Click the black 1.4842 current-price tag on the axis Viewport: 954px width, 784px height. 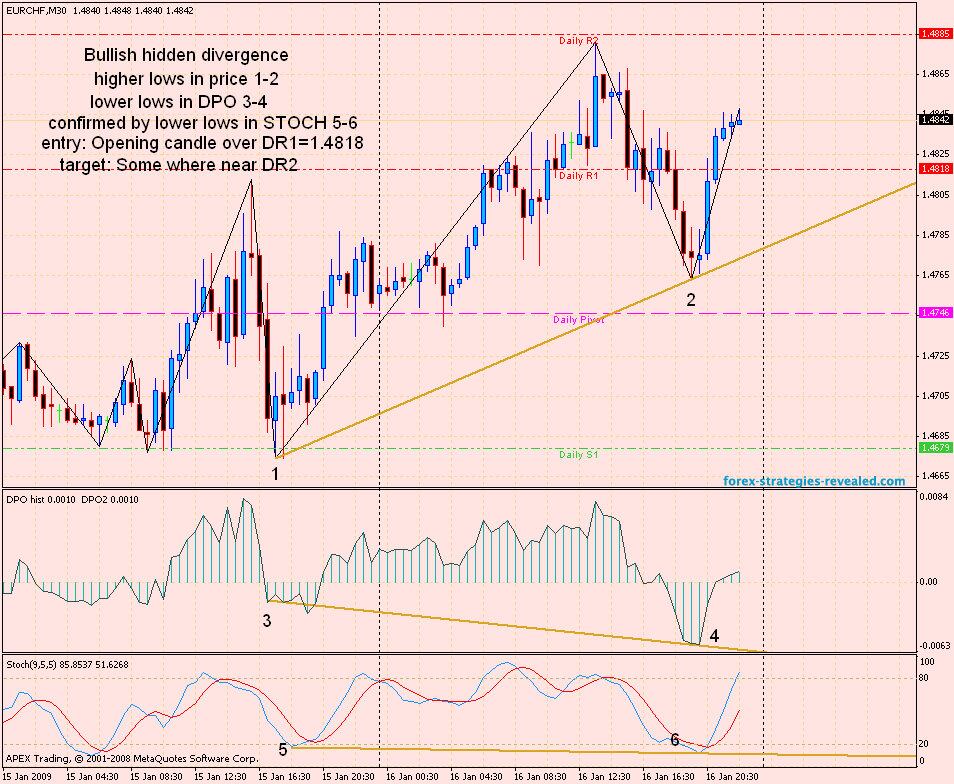[x=935, y=120]
